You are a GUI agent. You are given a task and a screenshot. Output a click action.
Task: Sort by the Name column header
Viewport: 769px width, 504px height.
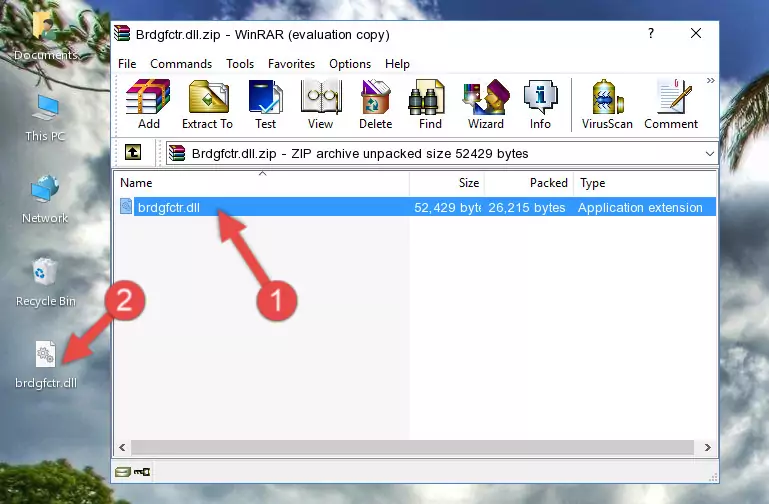262,183
